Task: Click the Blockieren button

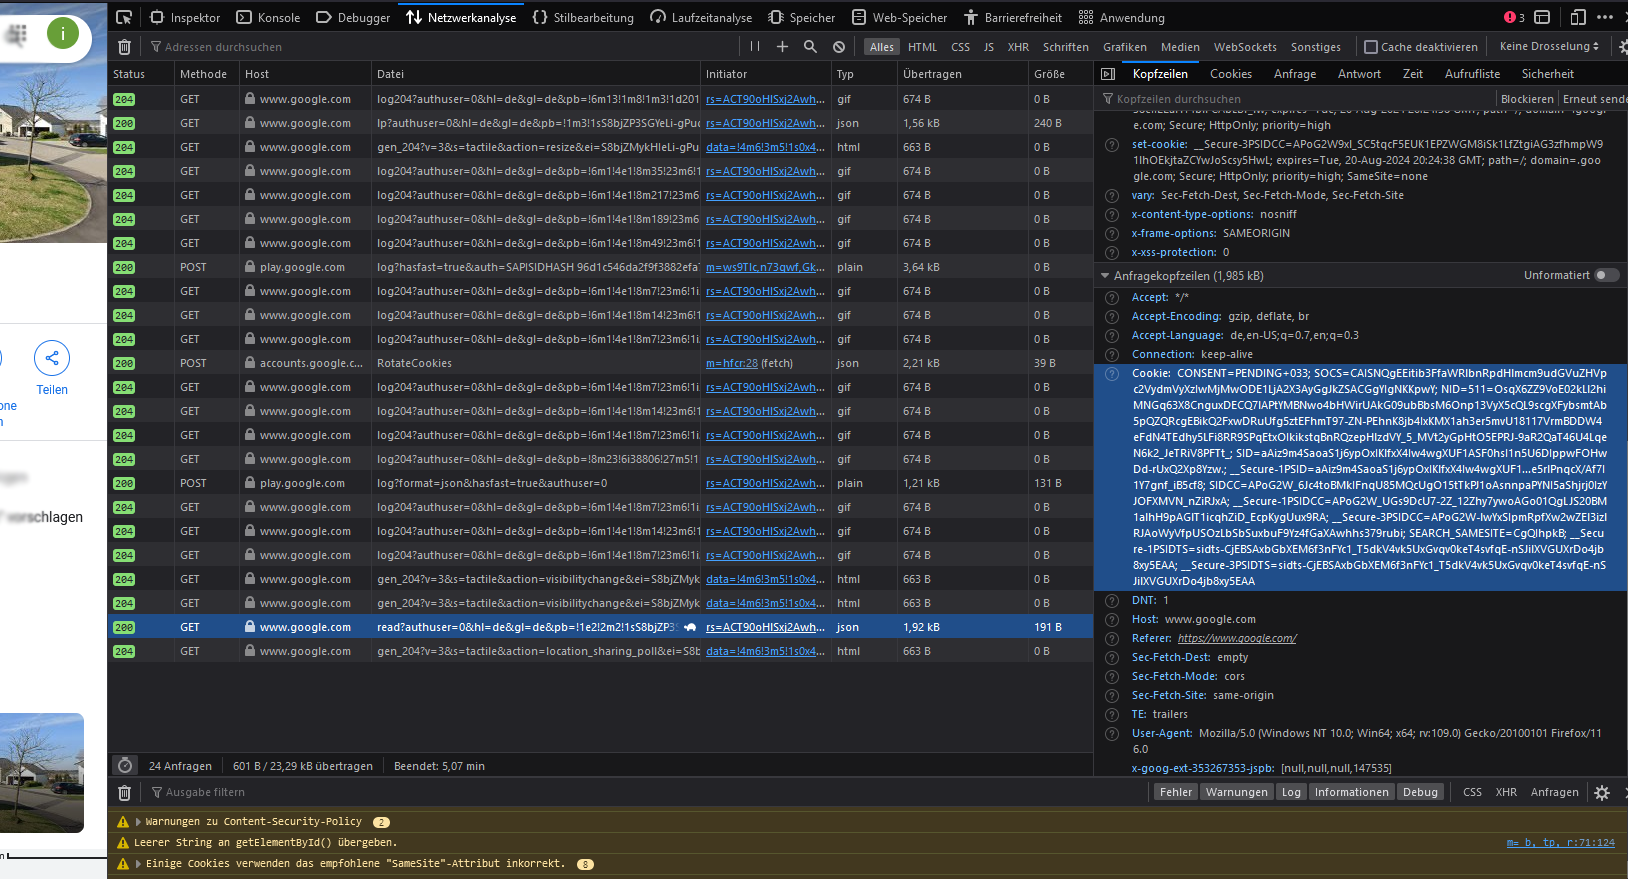Action: (x=1527, y=99)
